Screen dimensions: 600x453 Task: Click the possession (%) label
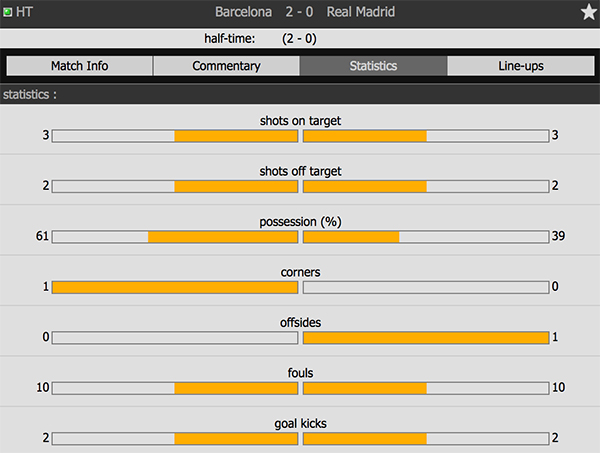[x=300, y=221]
